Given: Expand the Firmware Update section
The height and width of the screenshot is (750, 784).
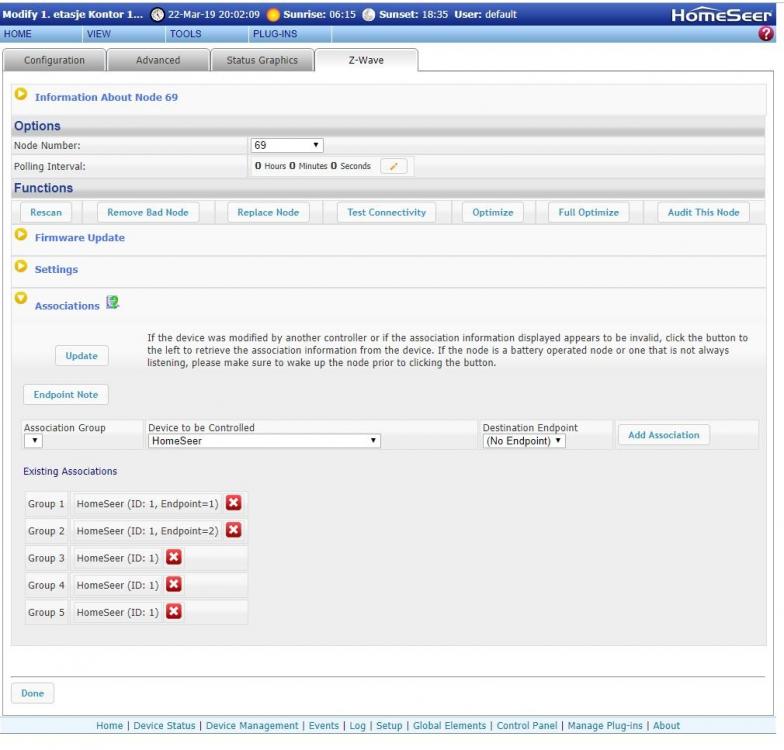Looking at the screenshot, I should [x=20, y=237].
